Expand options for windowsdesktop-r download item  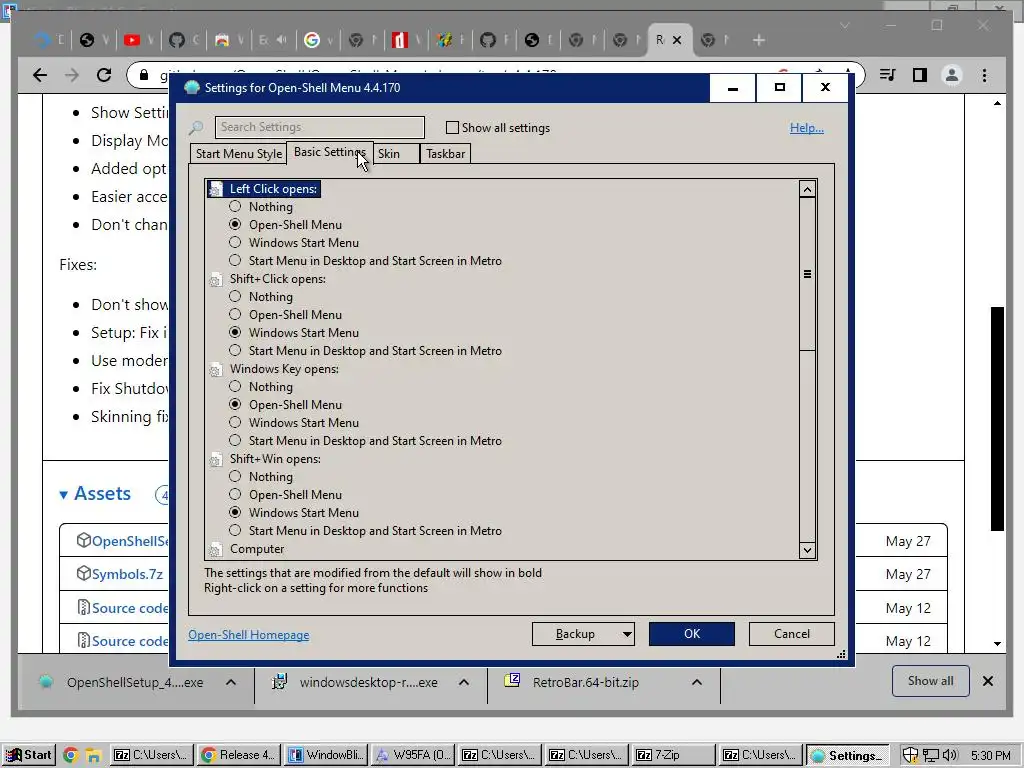[464, 682]
